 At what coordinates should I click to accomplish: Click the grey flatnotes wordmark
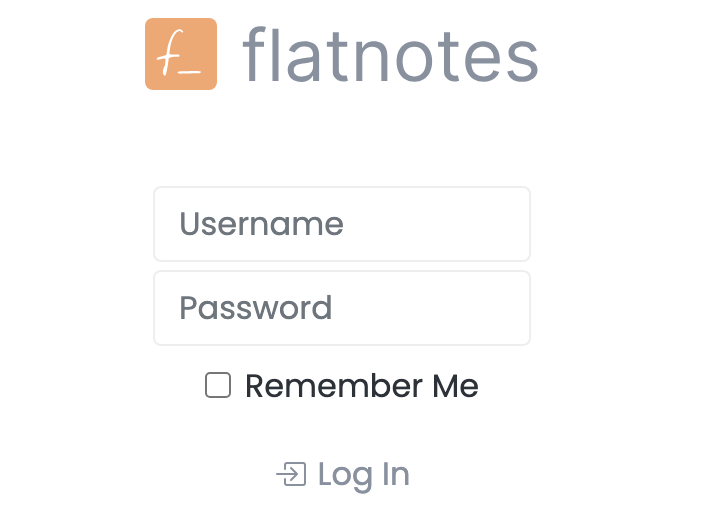[x=390, y=56]
